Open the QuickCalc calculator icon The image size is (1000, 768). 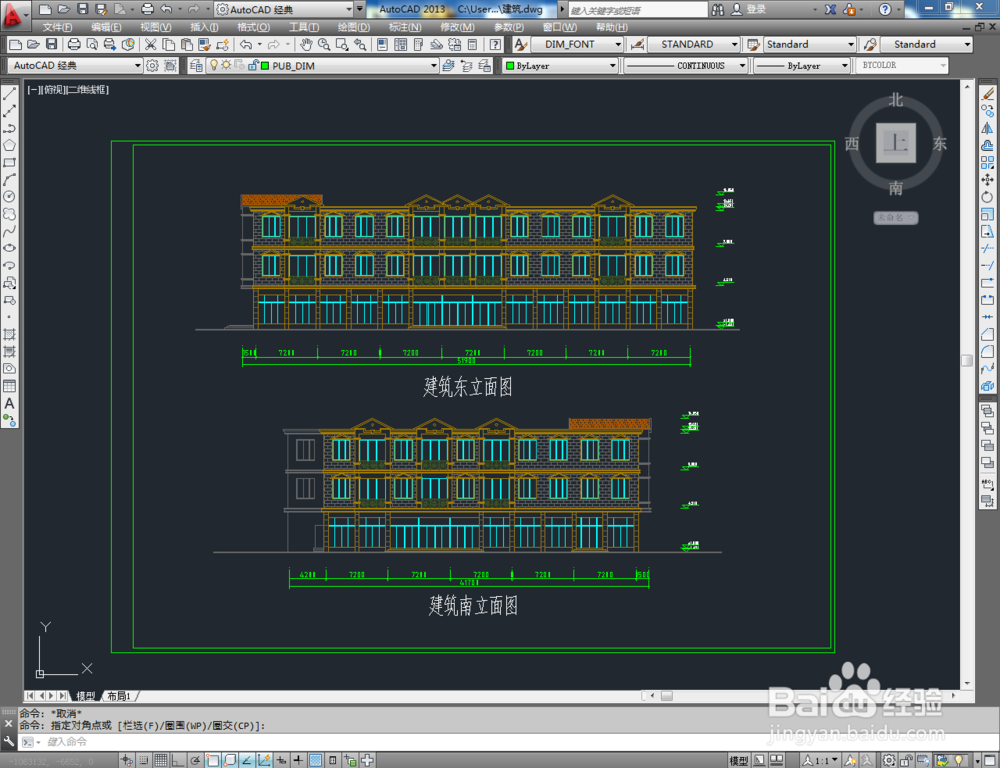pos(473,44)
